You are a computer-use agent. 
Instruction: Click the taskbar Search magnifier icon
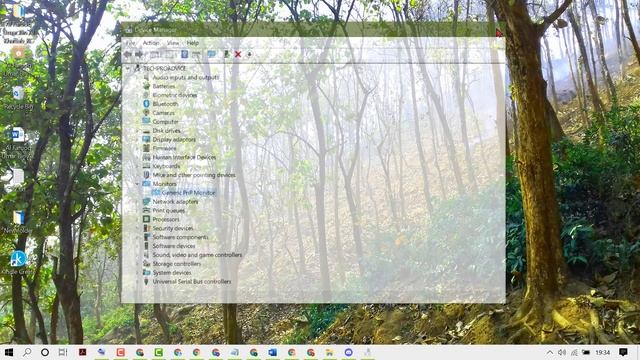(27, 352)
